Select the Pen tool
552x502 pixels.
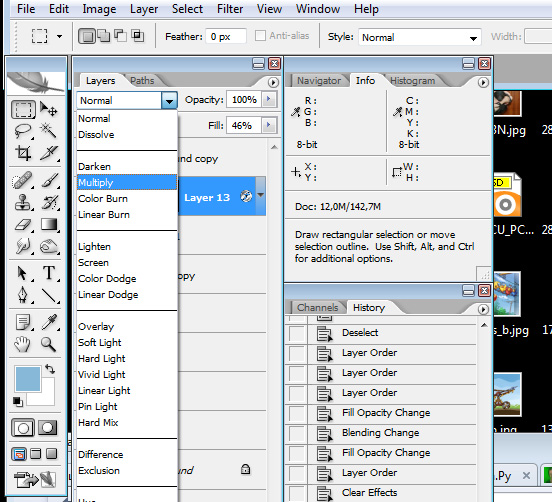pos(23,295)
